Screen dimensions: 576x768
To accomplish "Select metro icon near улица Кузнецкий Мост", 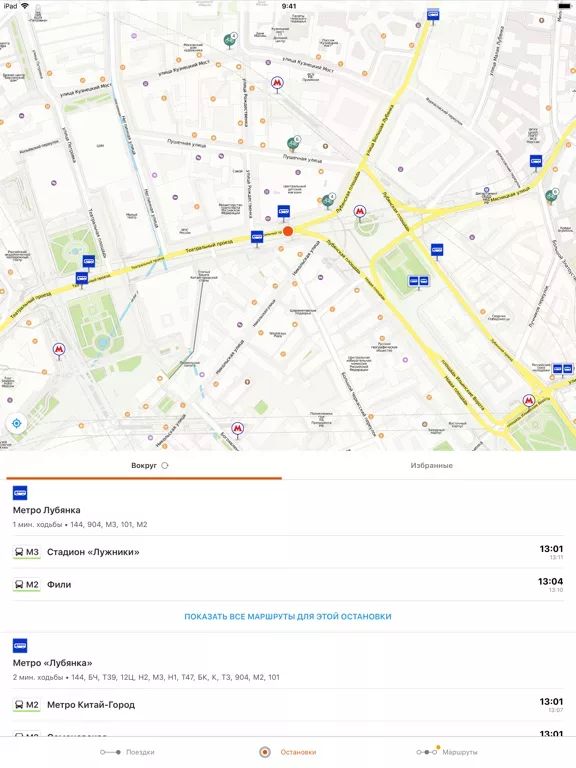I will pos(277,83).
